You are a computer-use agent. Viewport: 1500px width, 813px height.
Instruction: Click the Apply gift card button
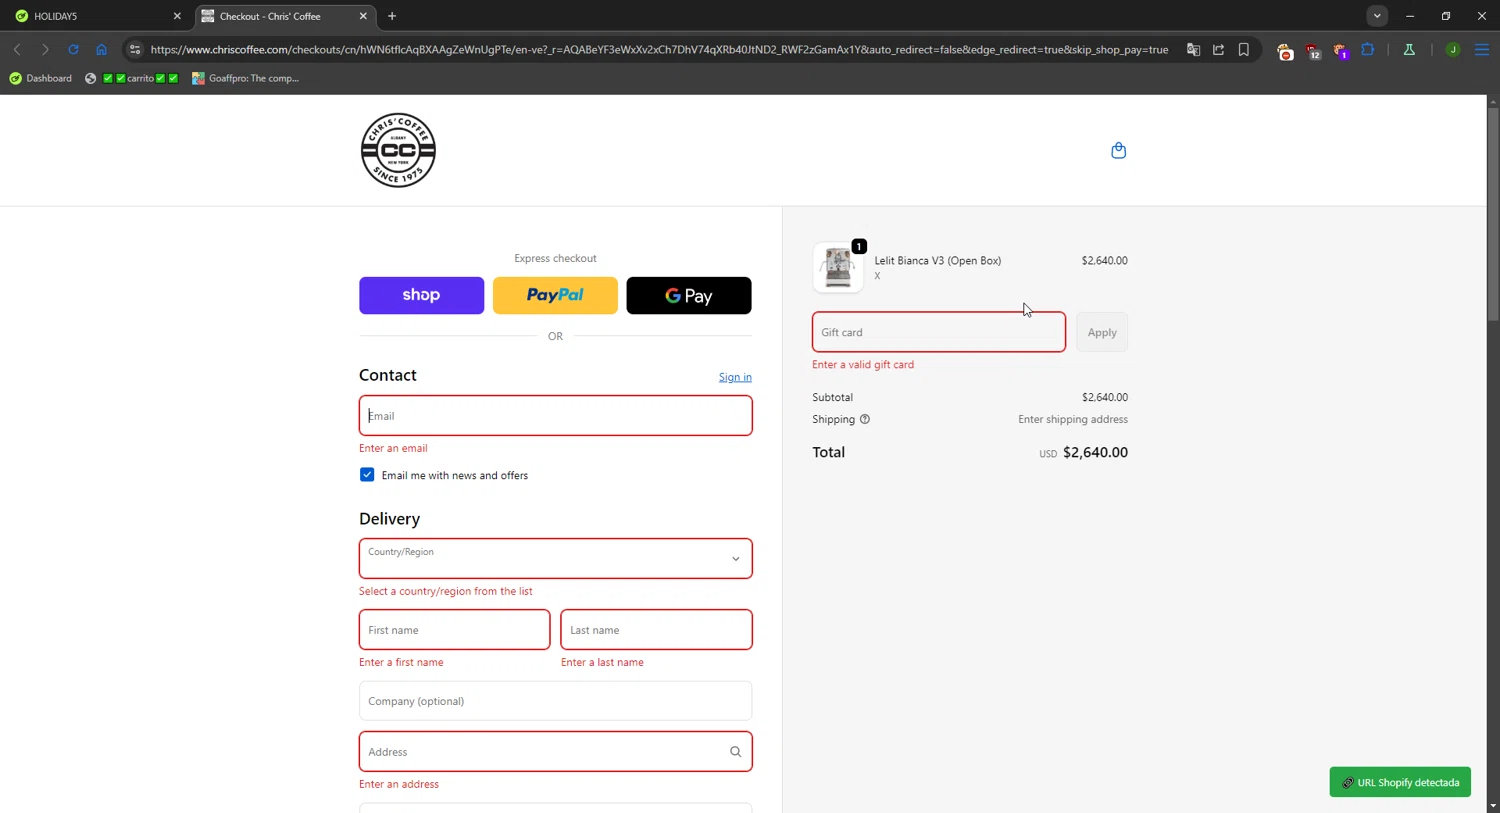tap(1102, 332)
